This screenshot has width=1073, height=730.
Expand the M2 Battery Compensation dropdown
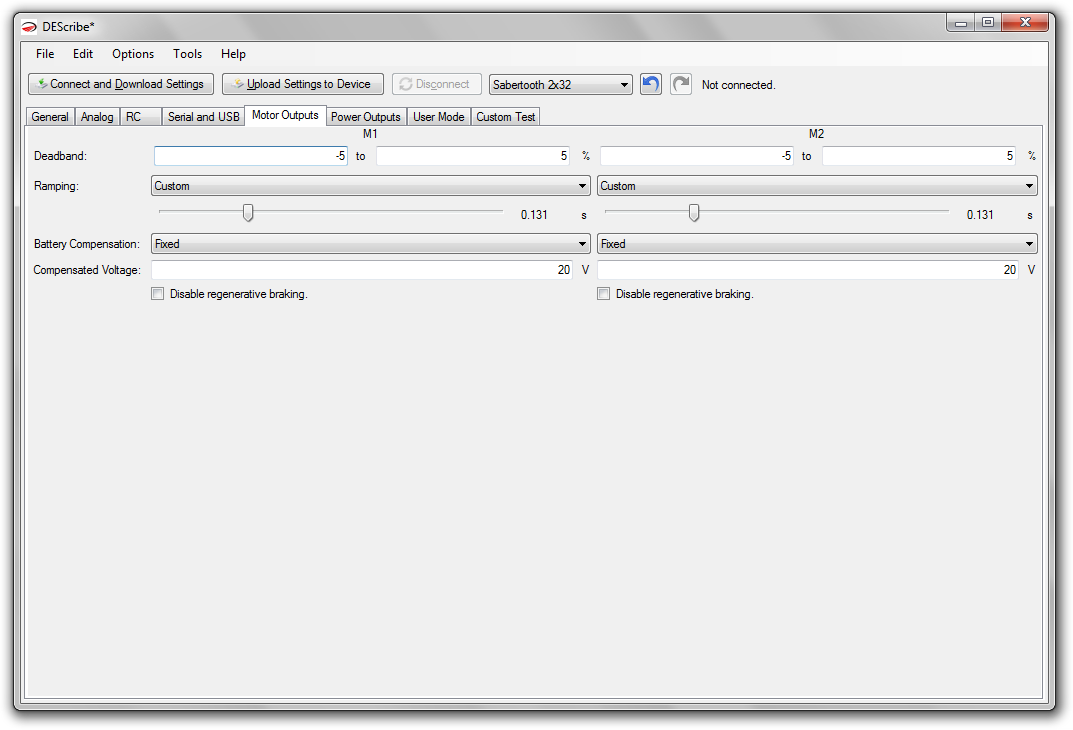pos(816,244)
